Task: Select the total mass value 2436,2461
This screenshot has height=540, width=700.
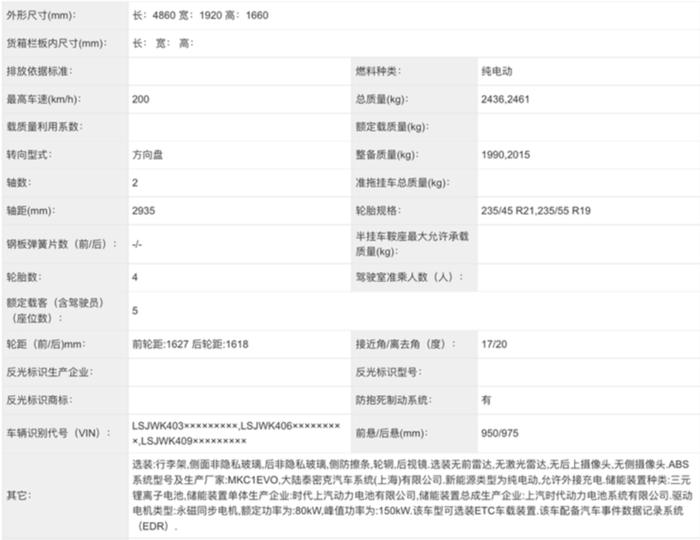Action: [505, 99]
